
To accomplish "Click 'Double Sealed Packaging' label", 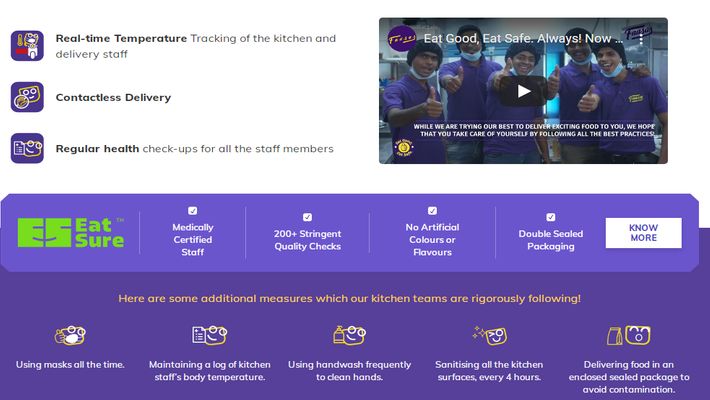I will [x=551, y=240].
